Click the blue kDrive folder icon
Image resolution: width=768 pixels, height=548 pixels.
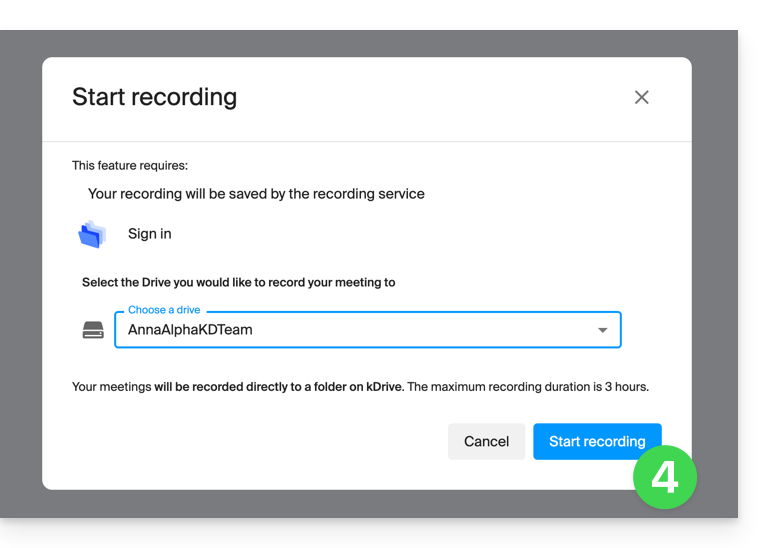(92, 234)
